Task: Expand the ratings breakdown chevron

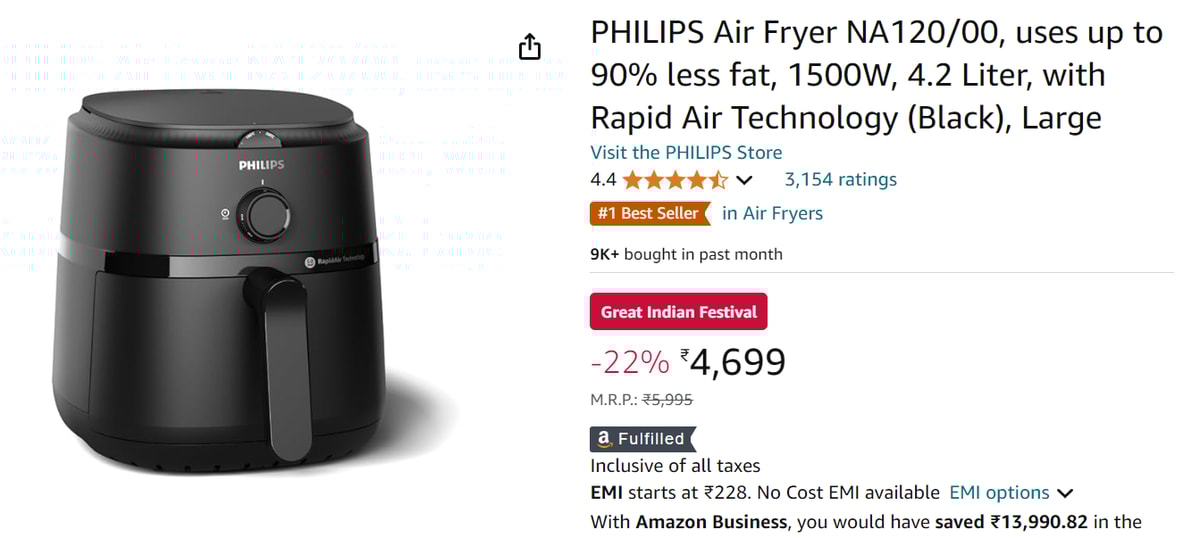Action: coord(743,181)
